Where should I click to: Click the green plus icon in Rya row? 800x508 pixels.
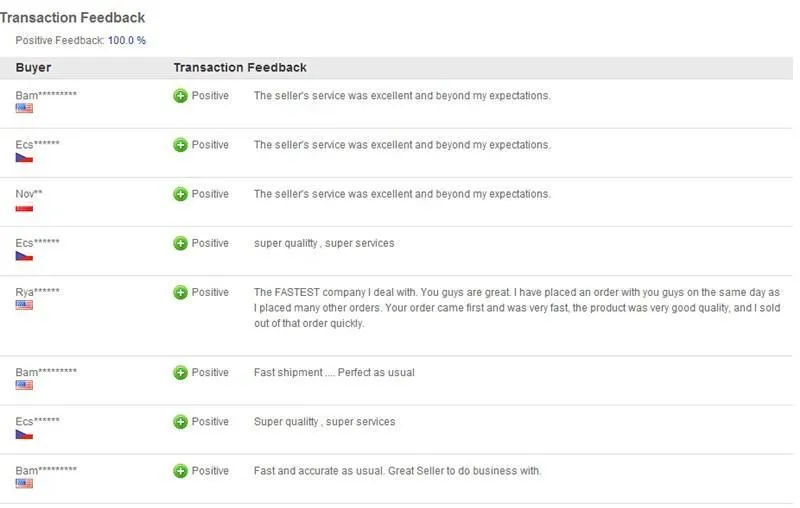tap(180, 293)
